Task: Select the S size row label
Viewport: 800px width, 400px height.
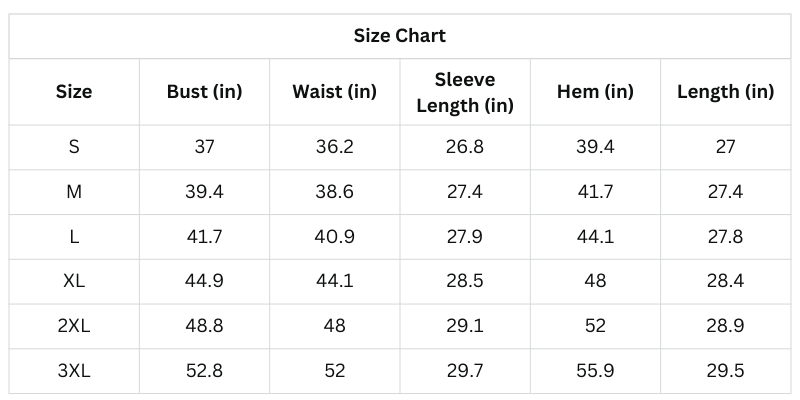Action: pyautogui.click(x=74, y=147)
